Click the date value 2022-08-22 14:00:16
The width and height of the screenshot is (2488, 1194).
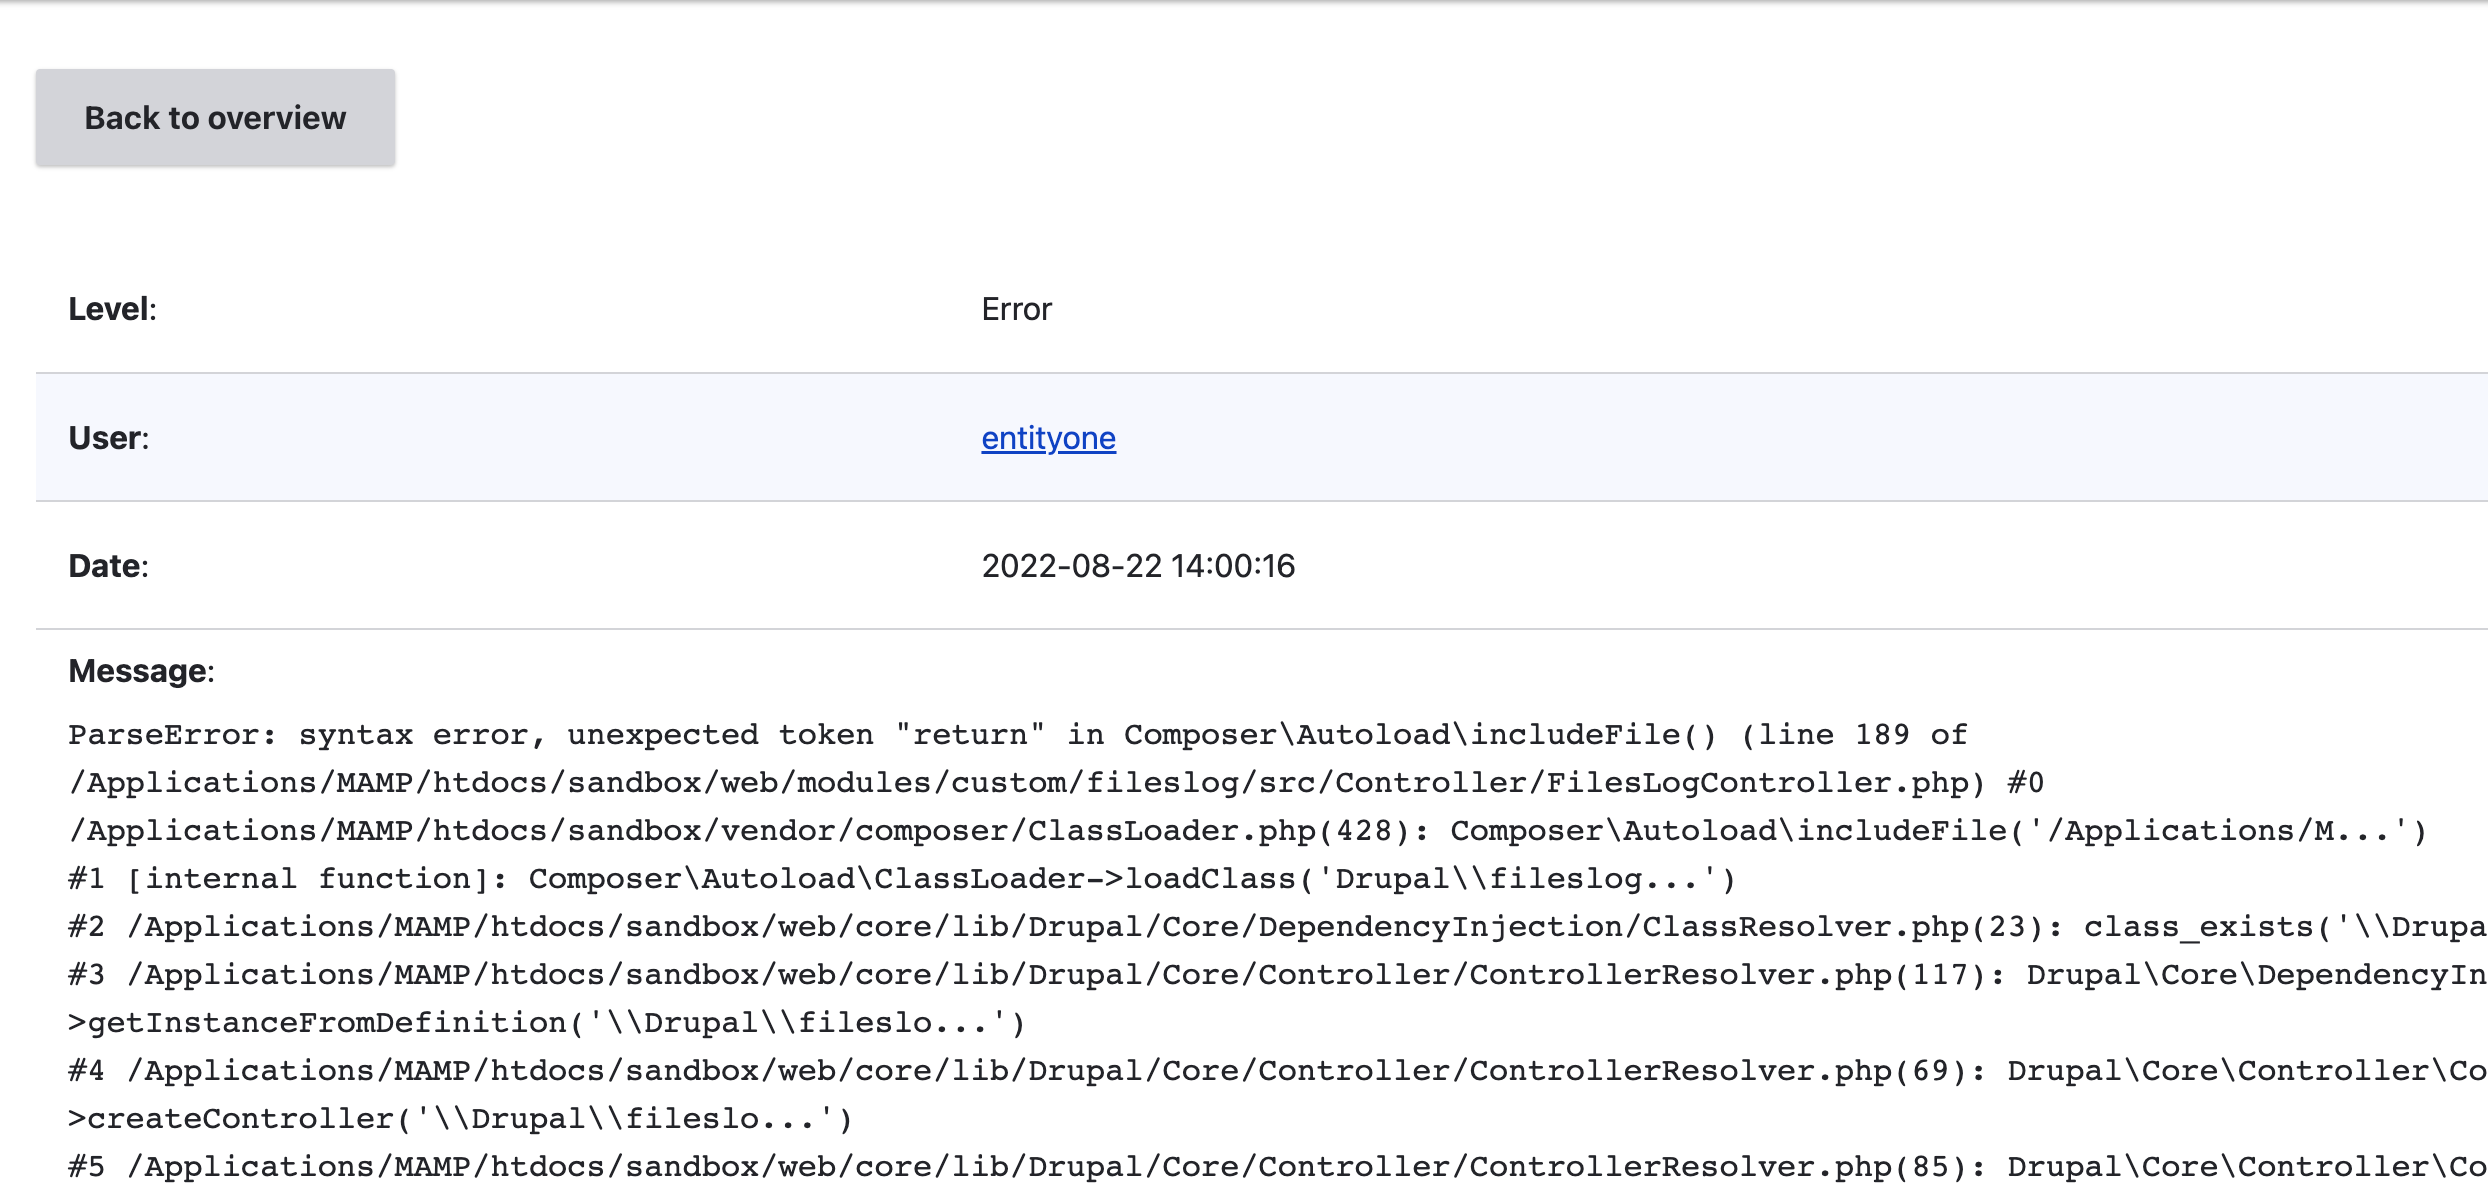(1138, 565)
